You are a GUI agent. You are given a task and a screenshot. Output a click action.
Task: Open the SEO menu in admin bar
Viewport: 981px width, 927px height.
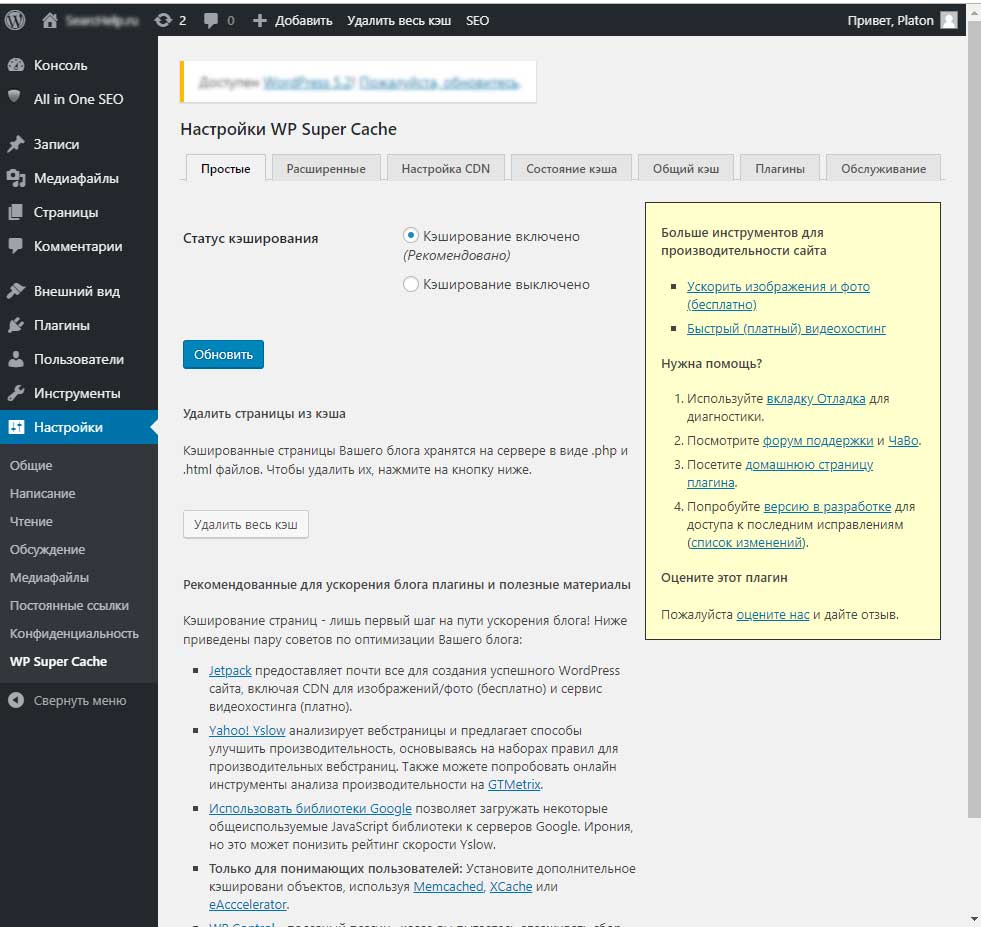[x=477, y=21]
